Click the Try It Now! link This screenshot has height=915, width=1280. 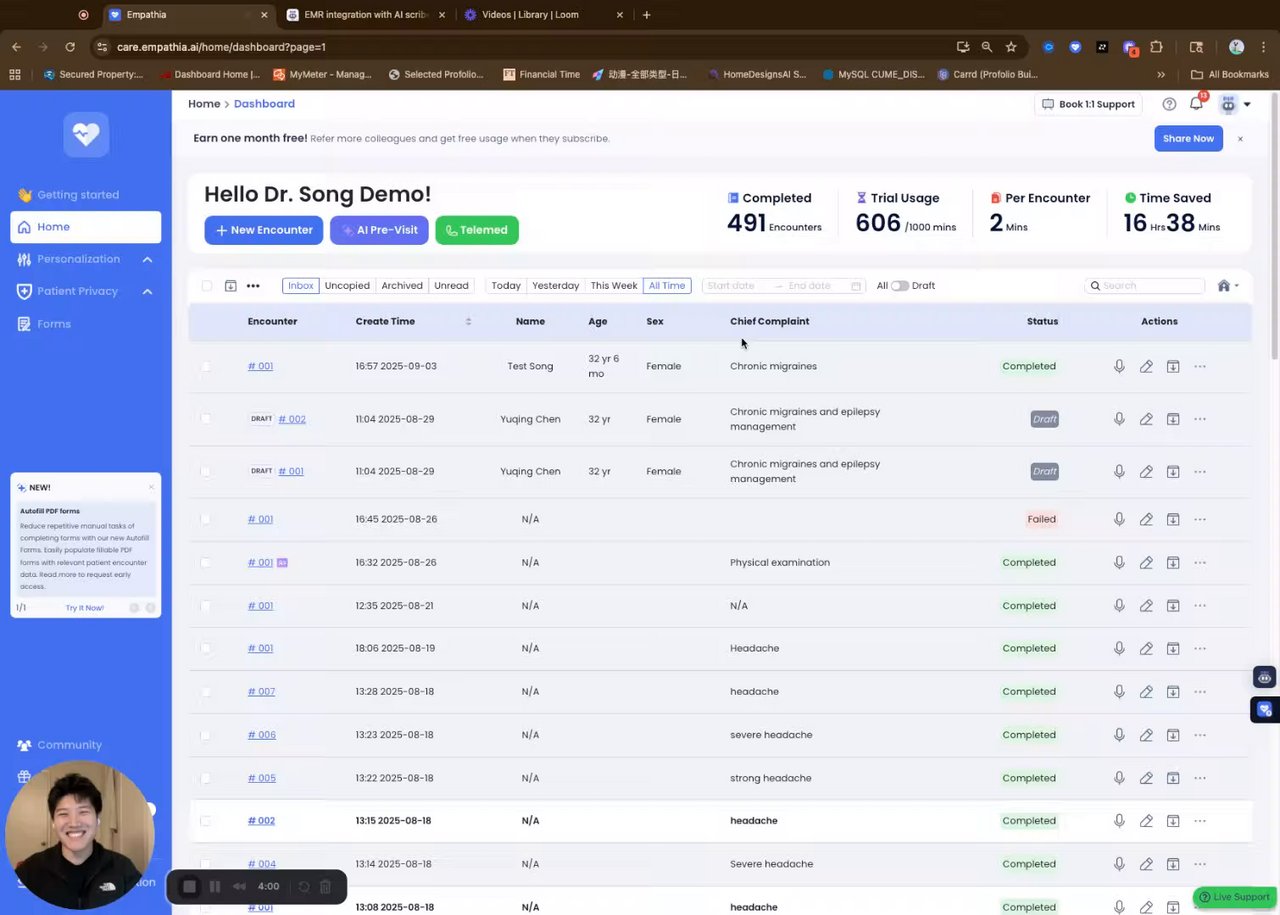85,608
